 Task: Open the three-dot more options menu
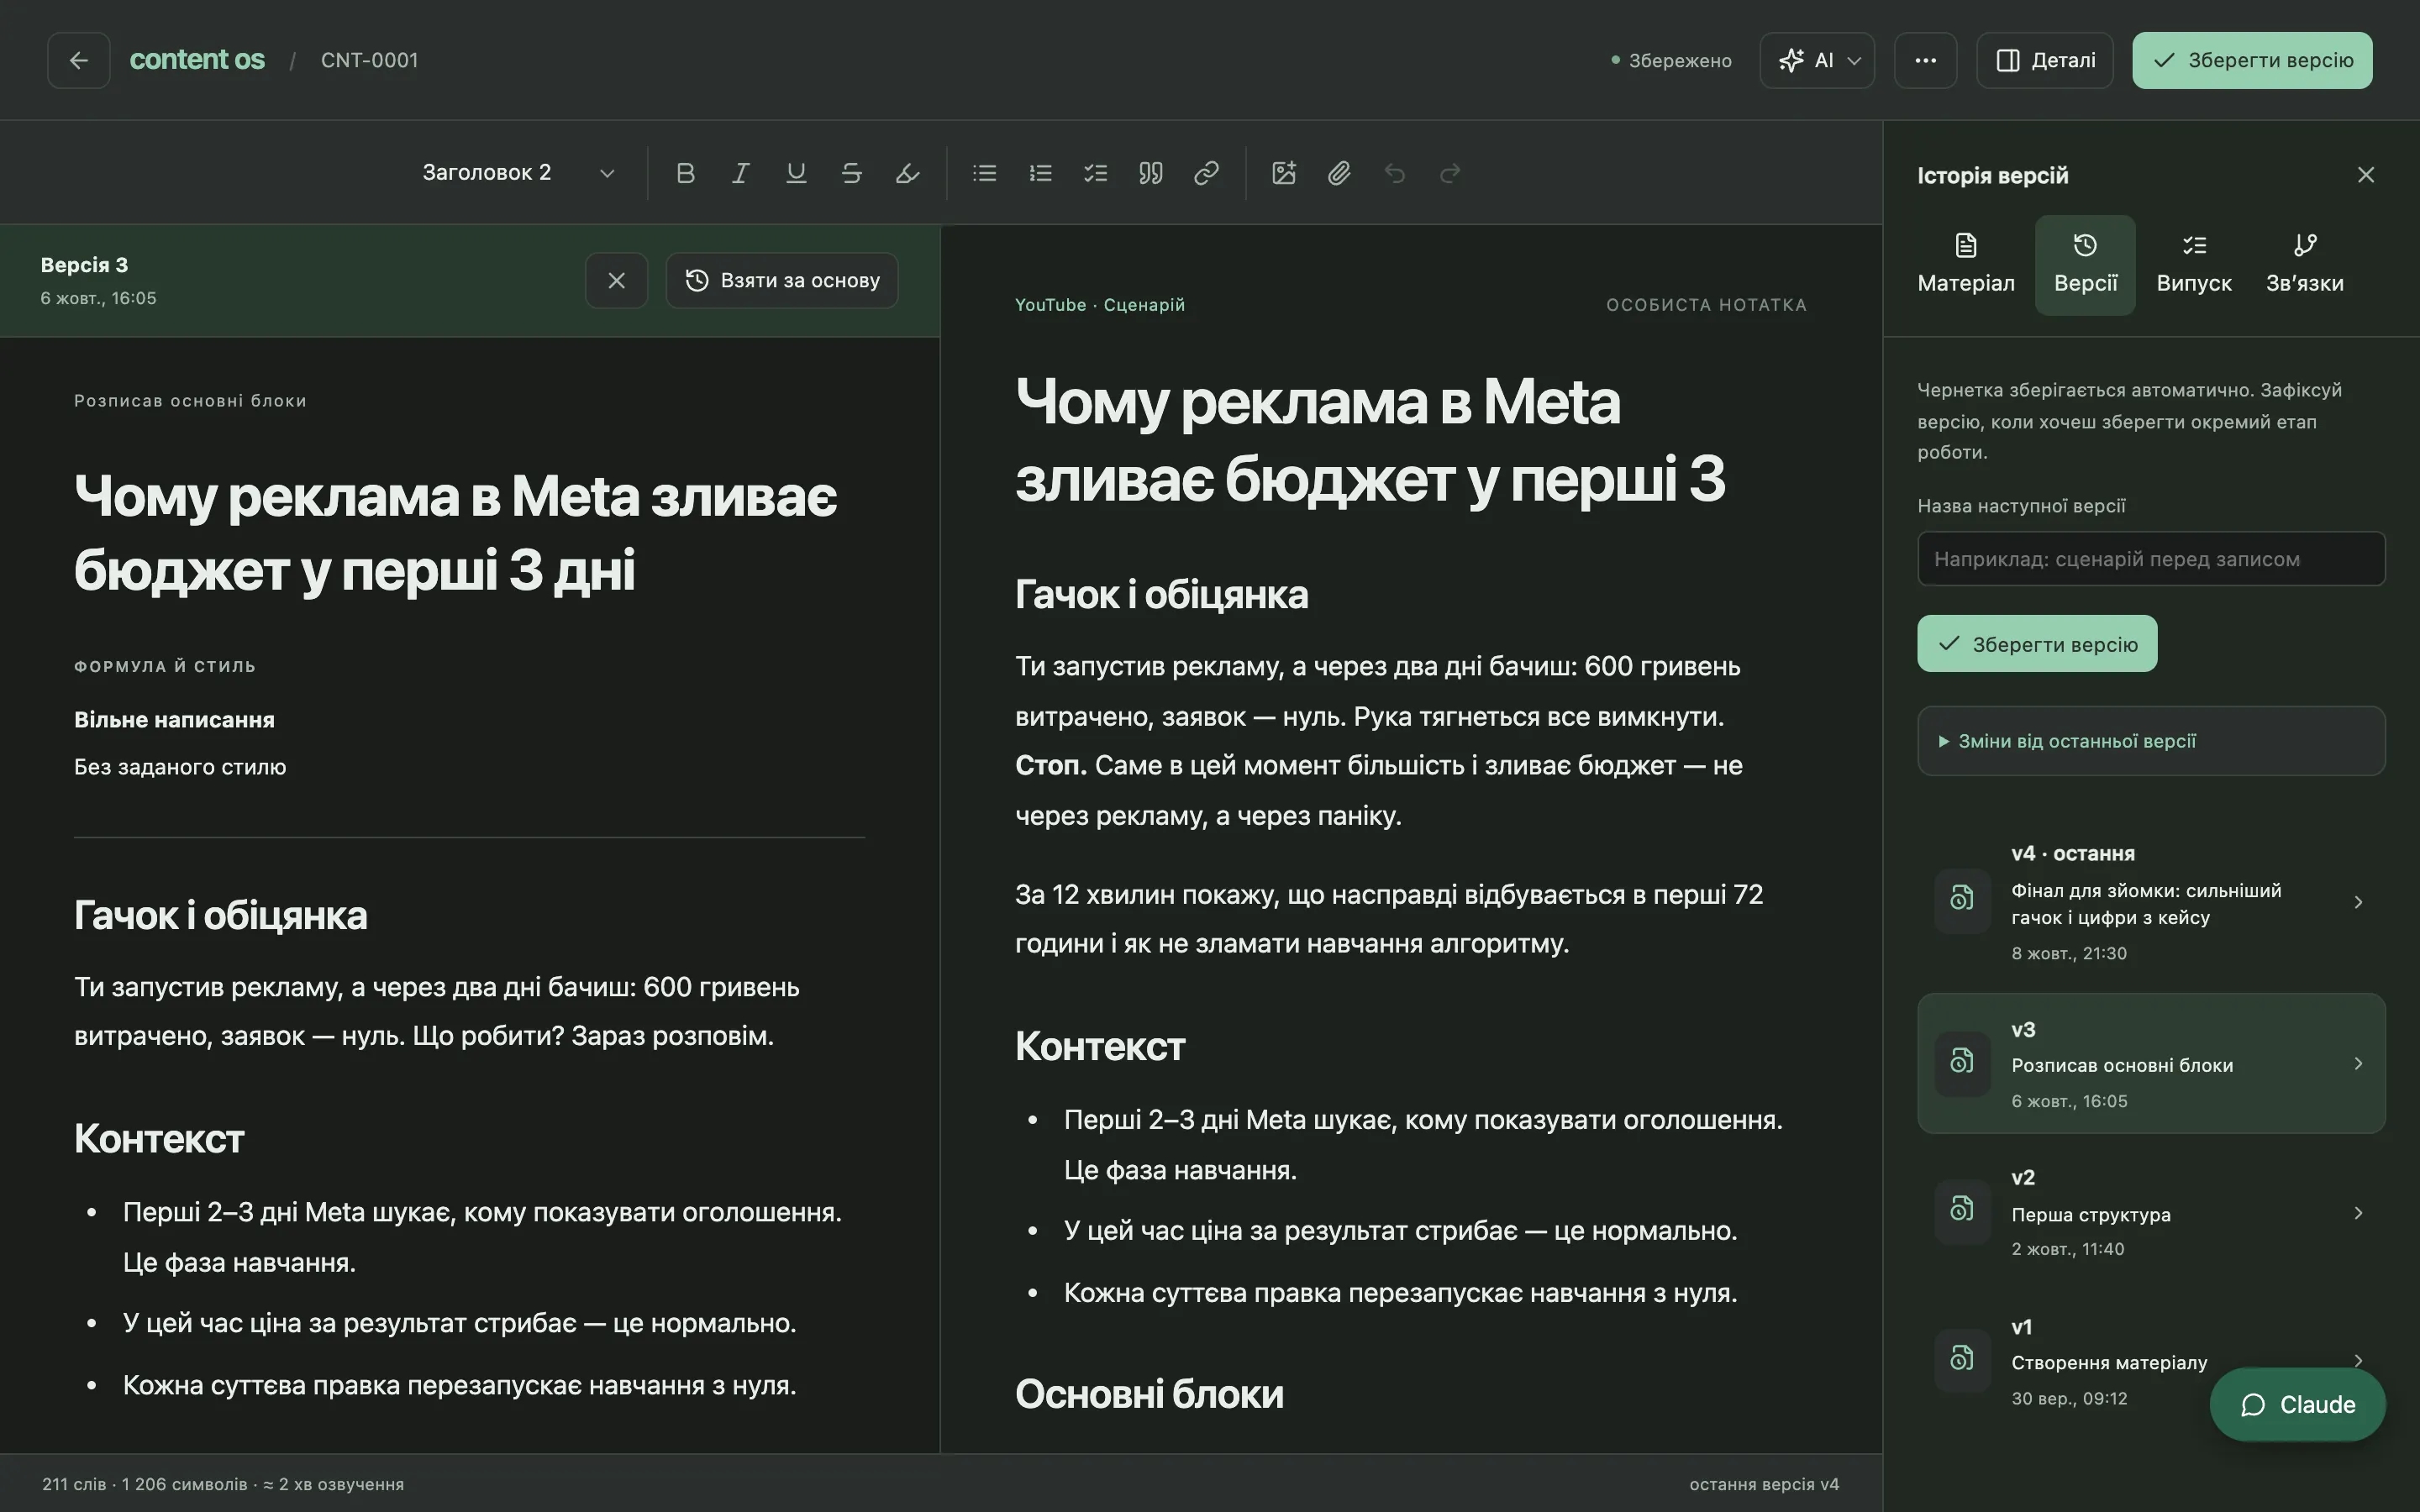point(1925,60)
